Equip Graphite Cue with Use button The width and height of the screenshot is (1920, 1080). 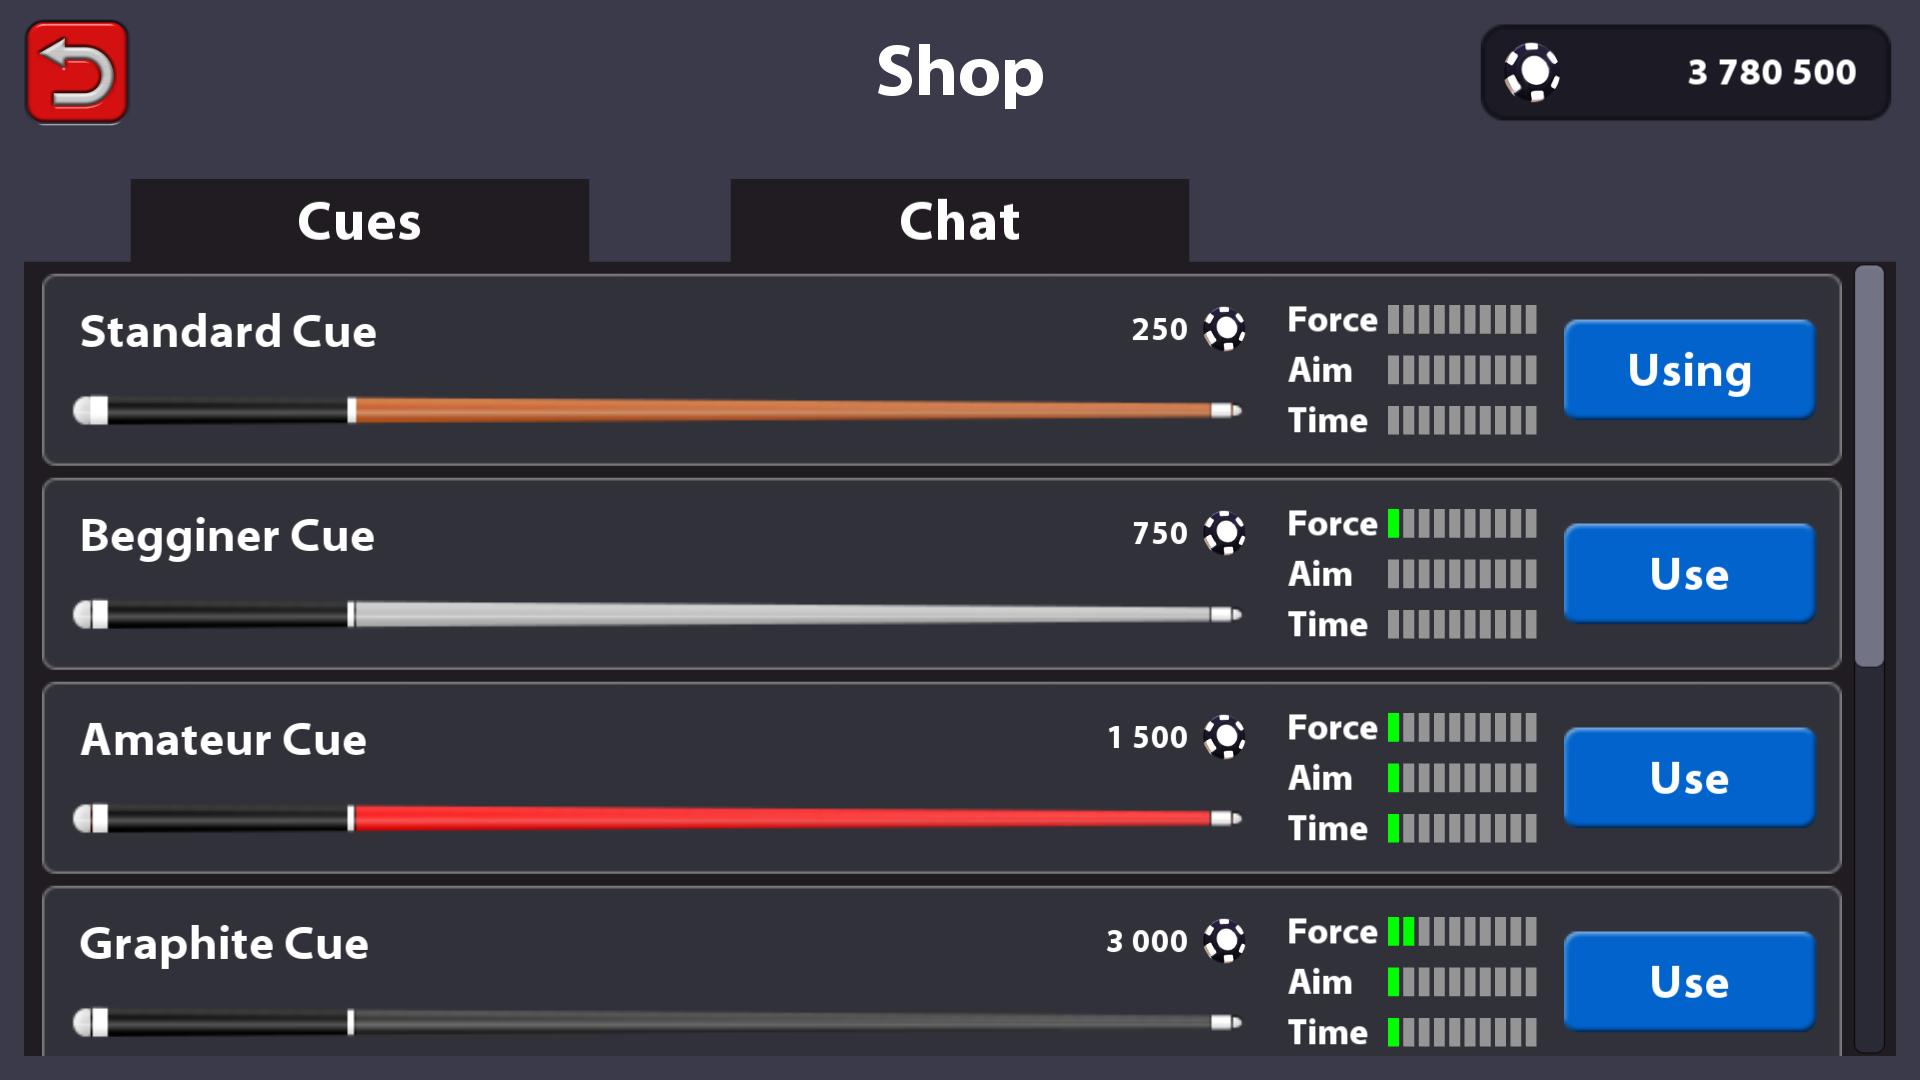pos(1688,981)
